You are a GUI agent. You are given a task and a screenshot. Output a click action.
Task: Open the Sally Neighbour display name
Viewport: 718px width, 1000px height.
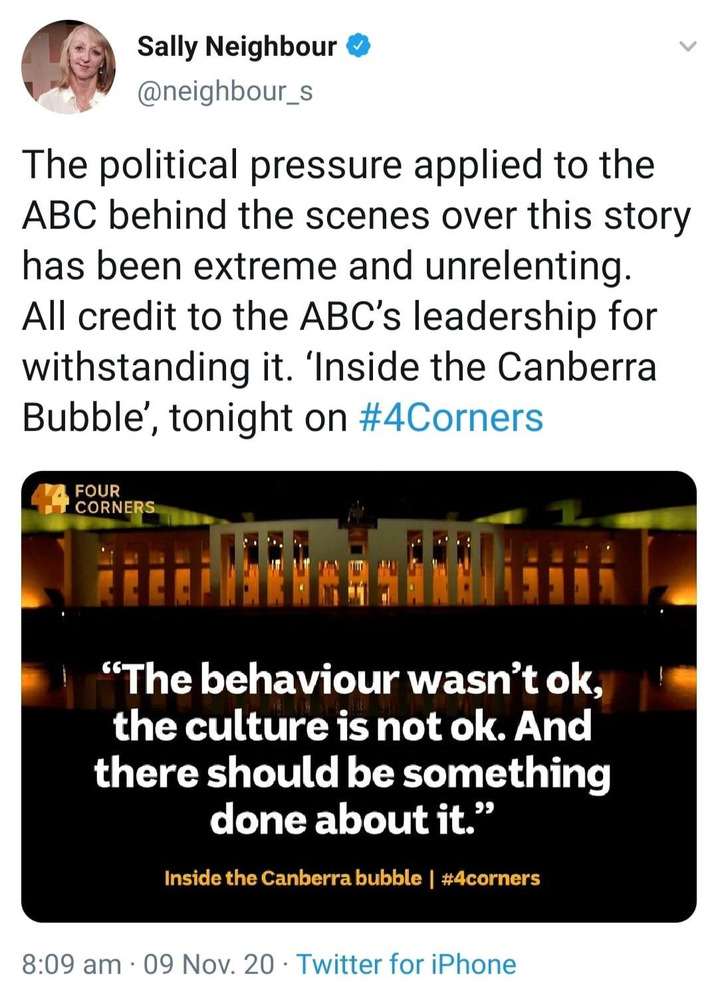pyautogui.click(x=237, y=46)
